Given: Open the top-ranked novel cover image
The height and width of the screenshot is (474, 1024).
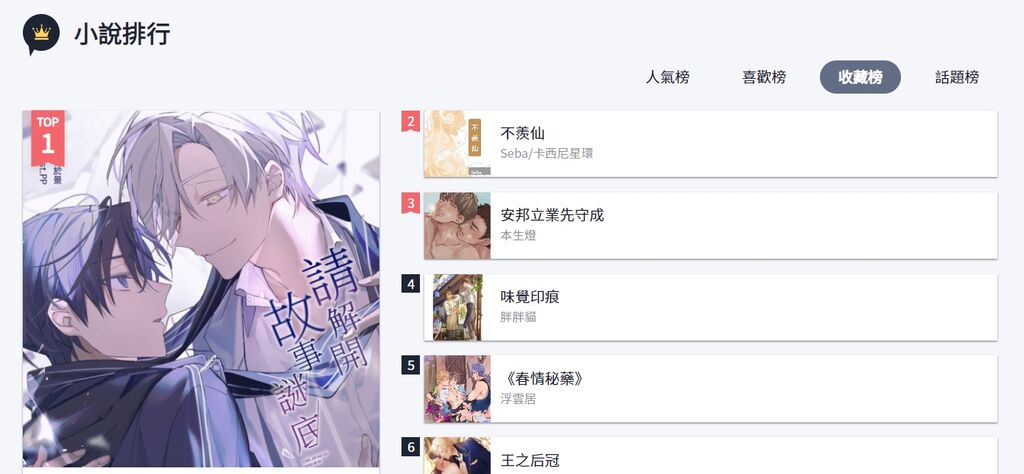Looking at the screenshot, I should point(201,289).
